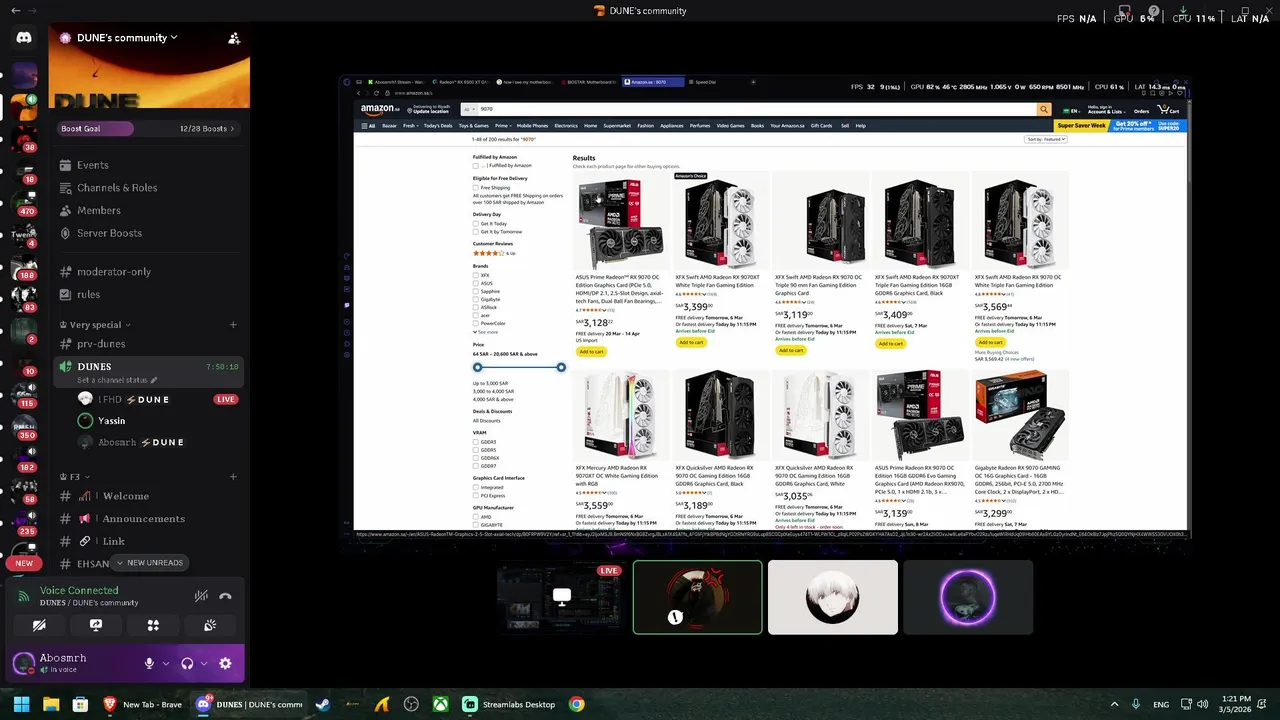Check the Sapphire brand checkbox
Screen dimensions: 1280x720
click(476, 291)
